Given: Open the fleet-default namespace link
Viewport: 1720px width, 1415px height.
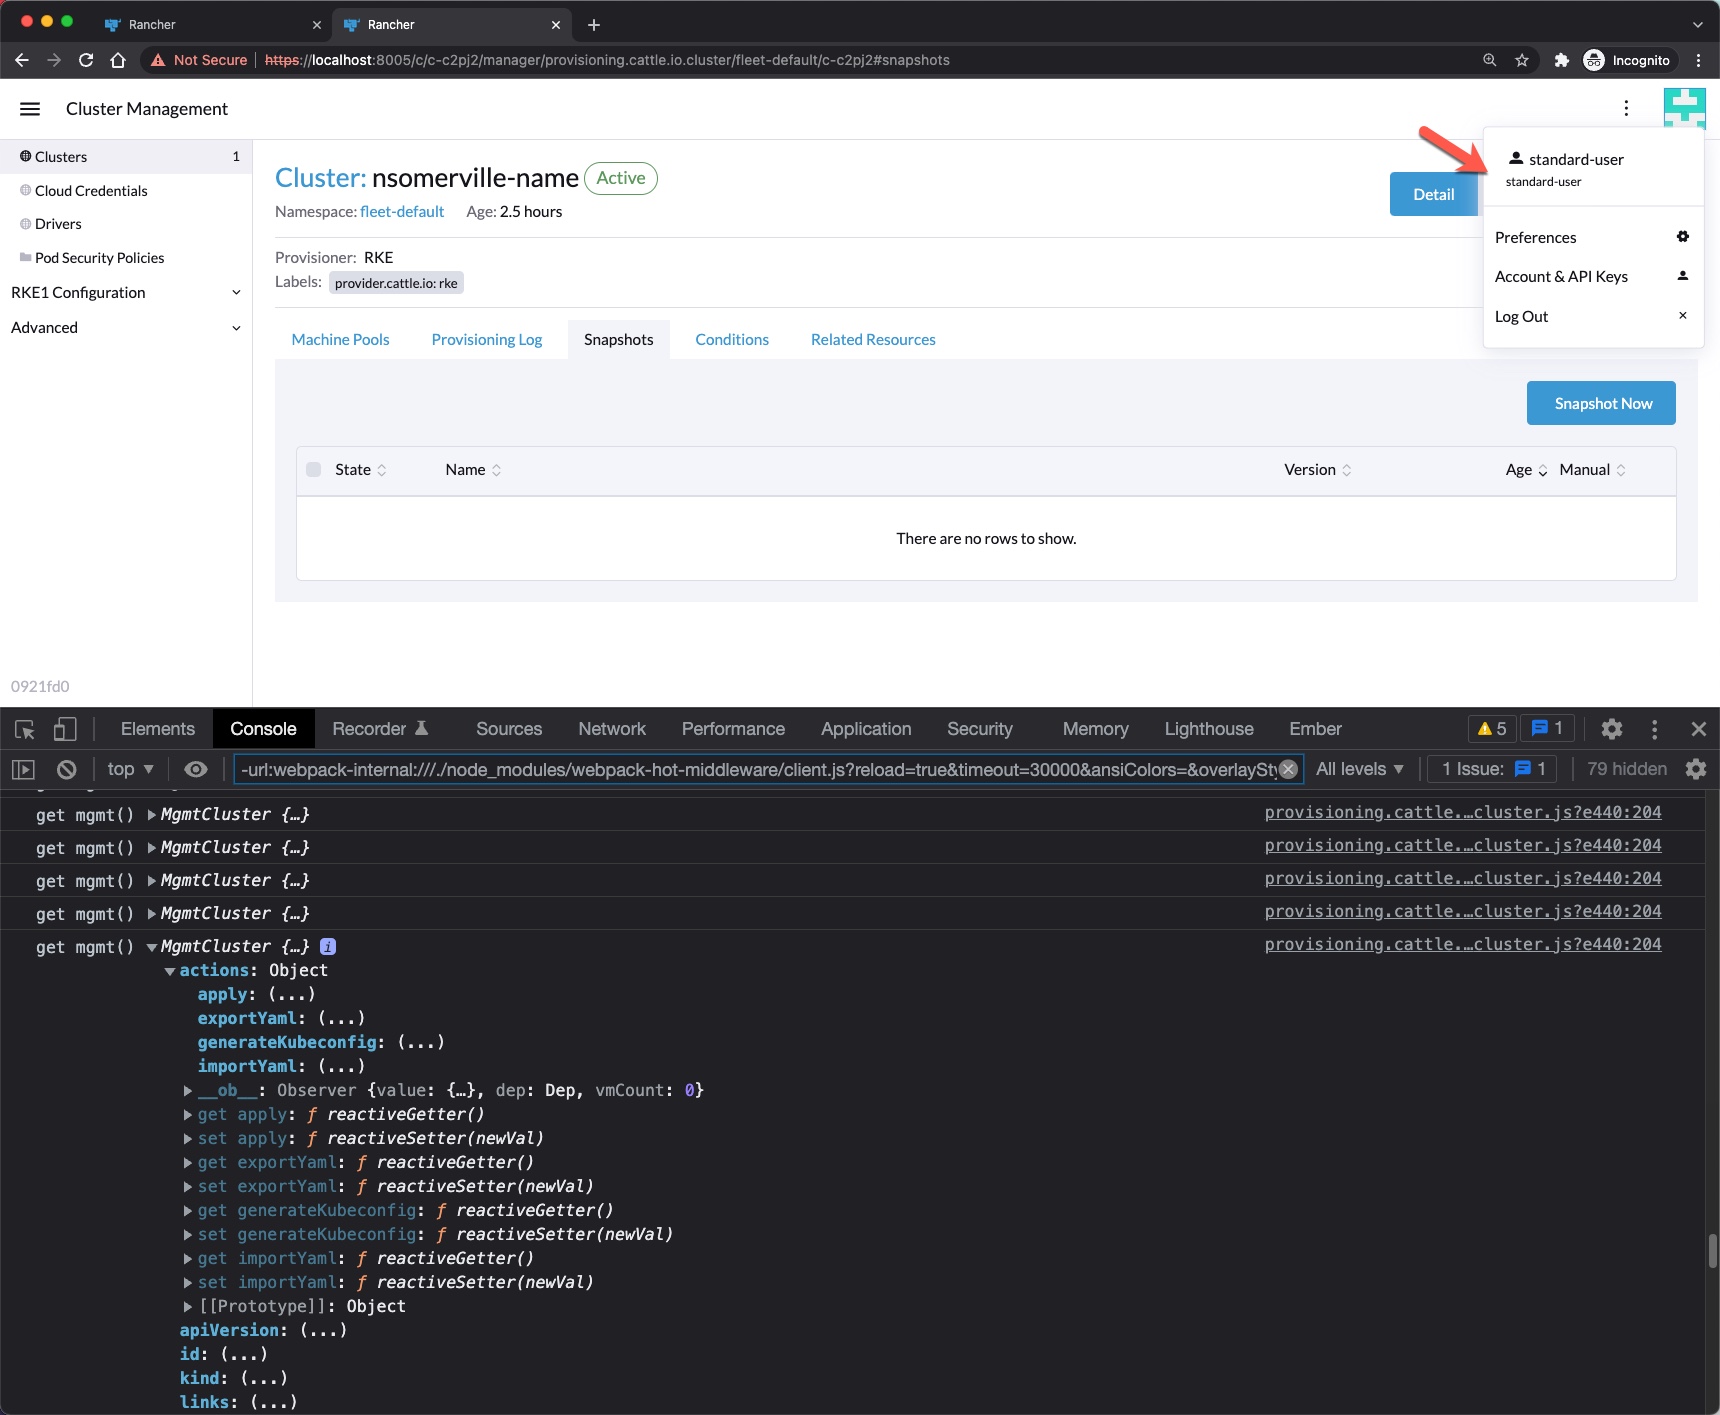Looking at the screenshot, I should [x=402, y=212].
